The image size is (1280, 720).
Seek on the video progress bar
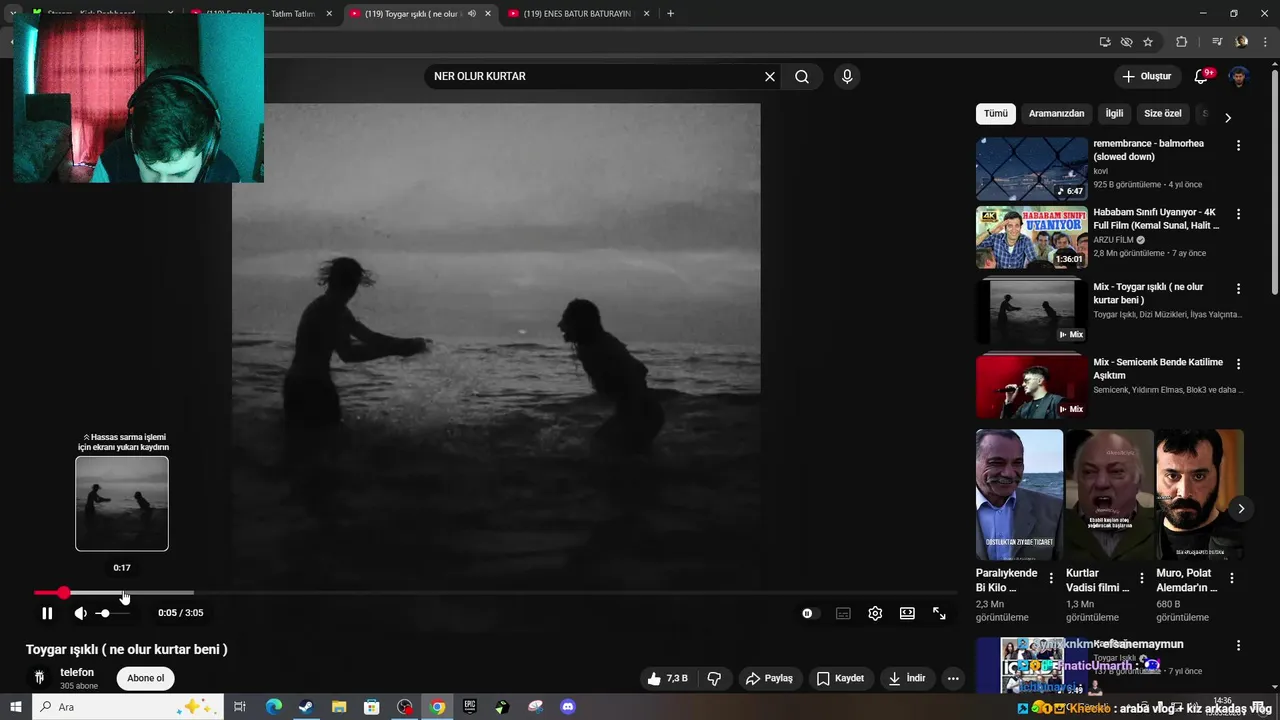coord(495,593)
